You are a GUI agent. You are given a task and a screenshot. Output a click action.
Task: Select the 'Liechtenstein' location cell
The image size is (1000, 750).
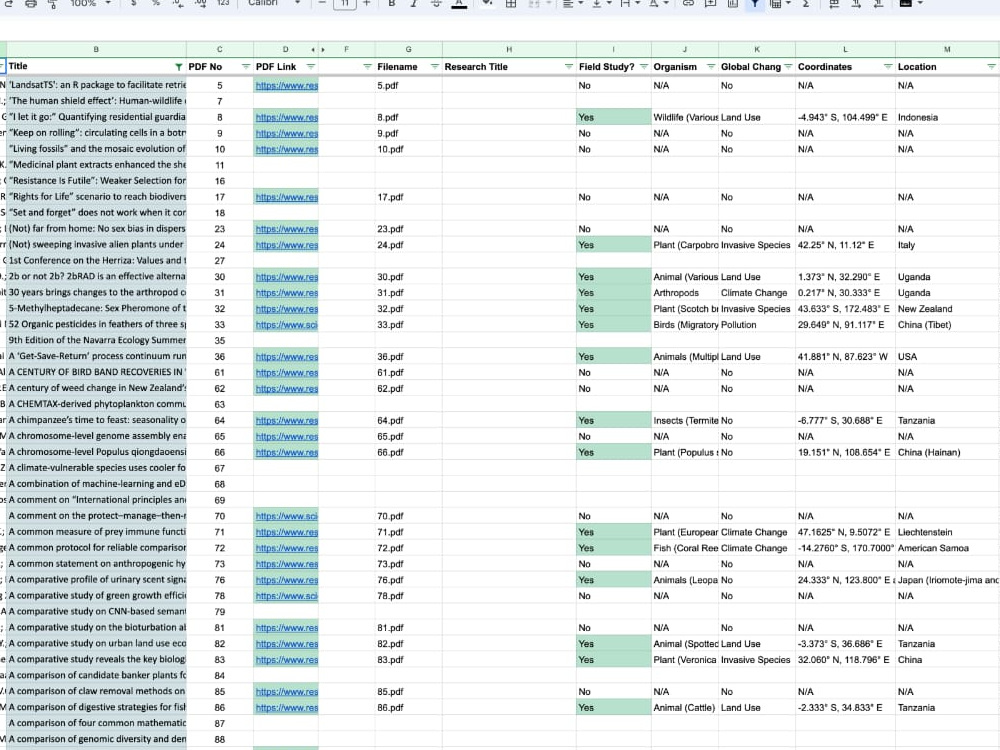947,532
